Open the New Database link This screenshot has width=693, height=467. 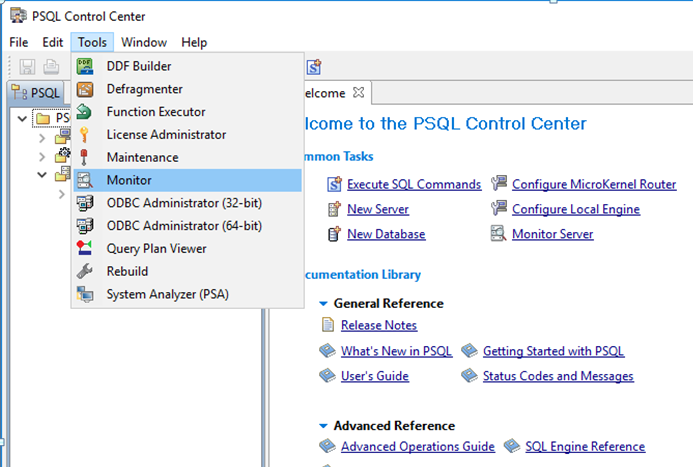pos(386,234)
